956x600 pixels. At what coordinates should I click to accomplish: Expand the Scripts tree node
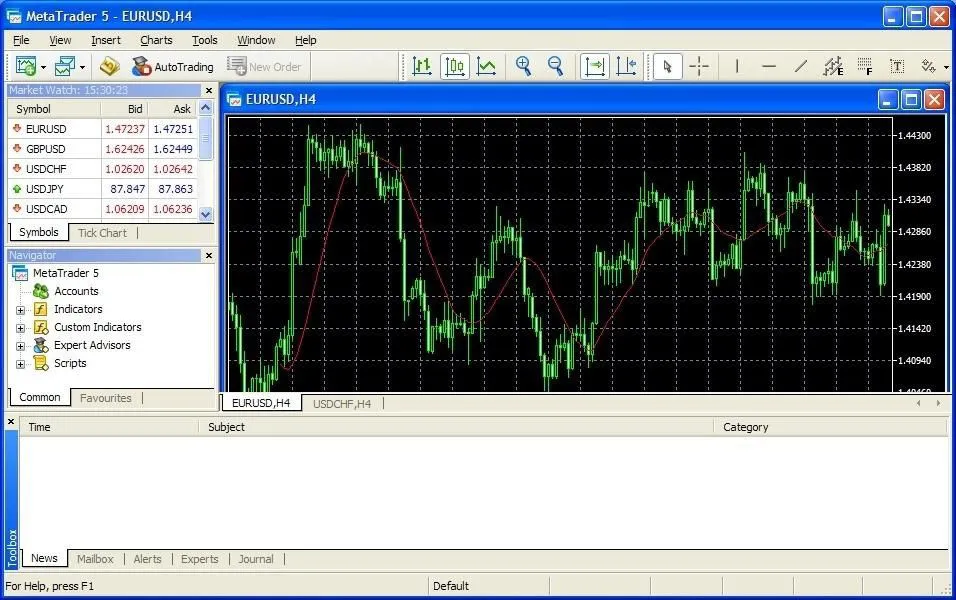point(20,365)
